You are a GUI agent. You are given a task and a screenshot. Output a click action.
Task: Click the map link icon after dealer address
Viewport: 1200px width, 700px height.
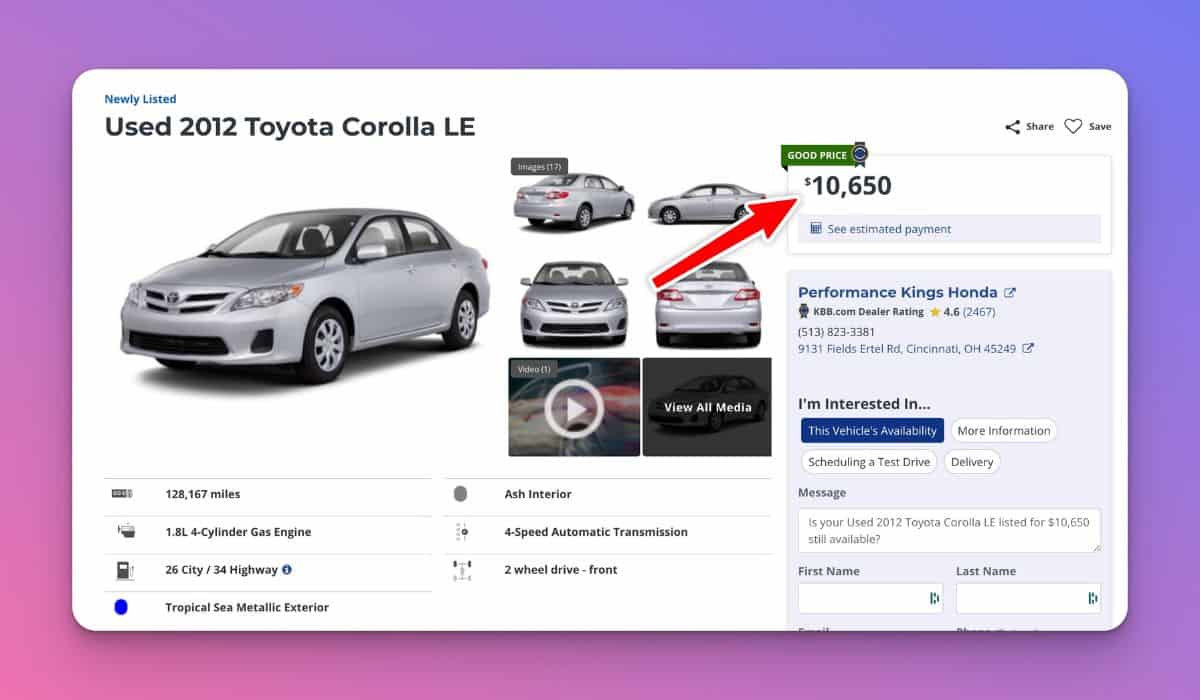(x=1028, y=349)
